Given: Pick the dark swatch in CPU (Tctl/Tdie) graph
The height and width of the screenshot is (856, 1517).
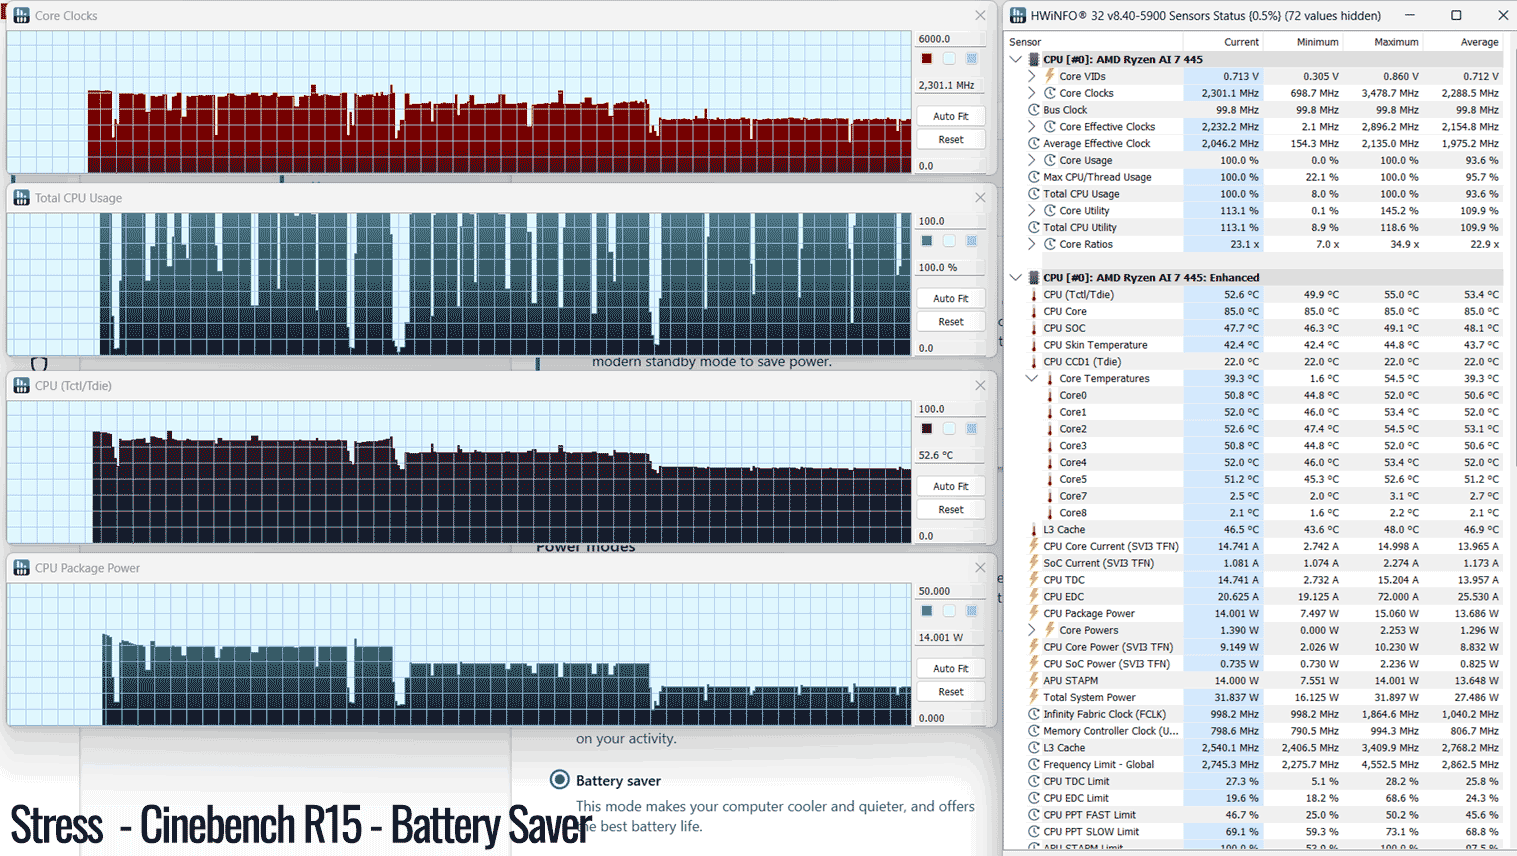Looking at the screenshot, I should [x=927, y=429].
